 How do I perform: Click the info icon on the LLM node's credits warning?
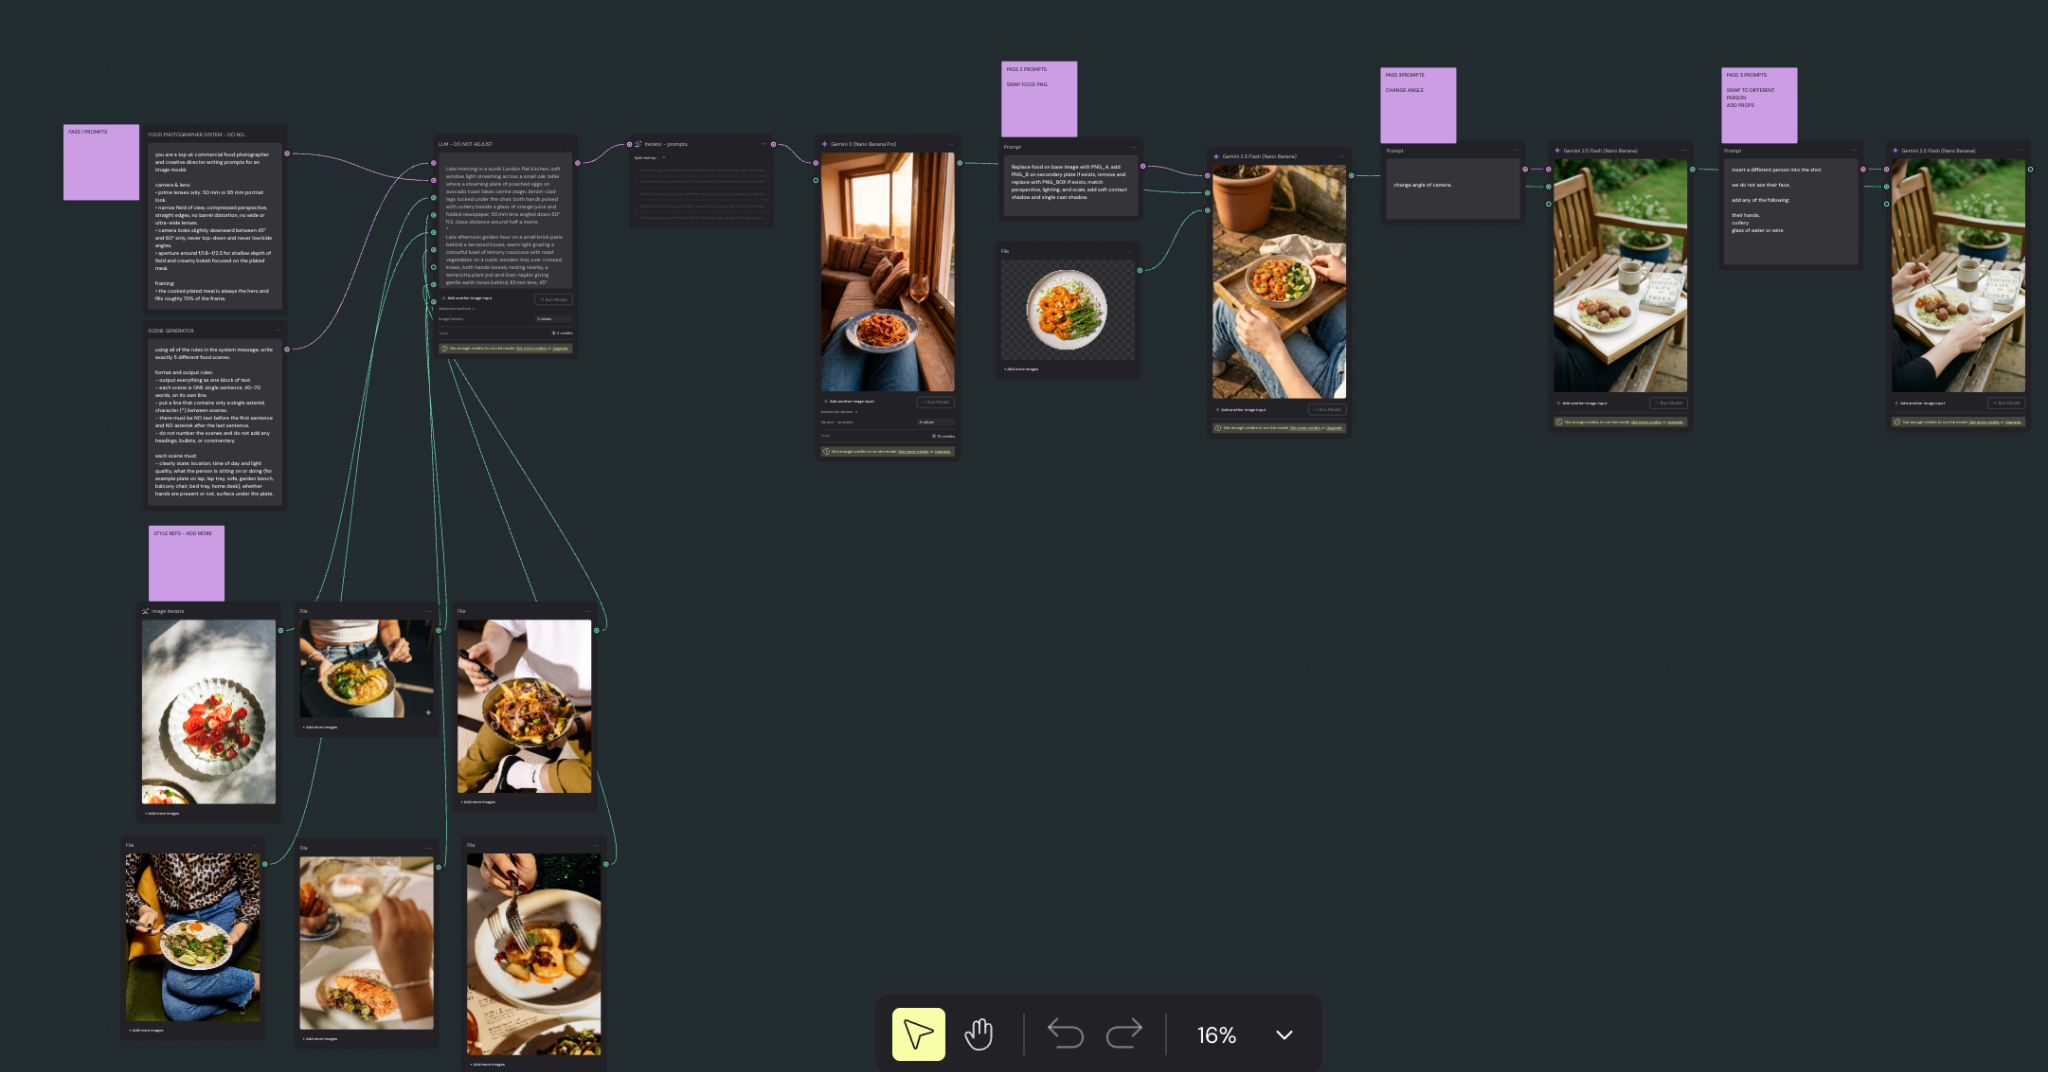tap(444, 348)
